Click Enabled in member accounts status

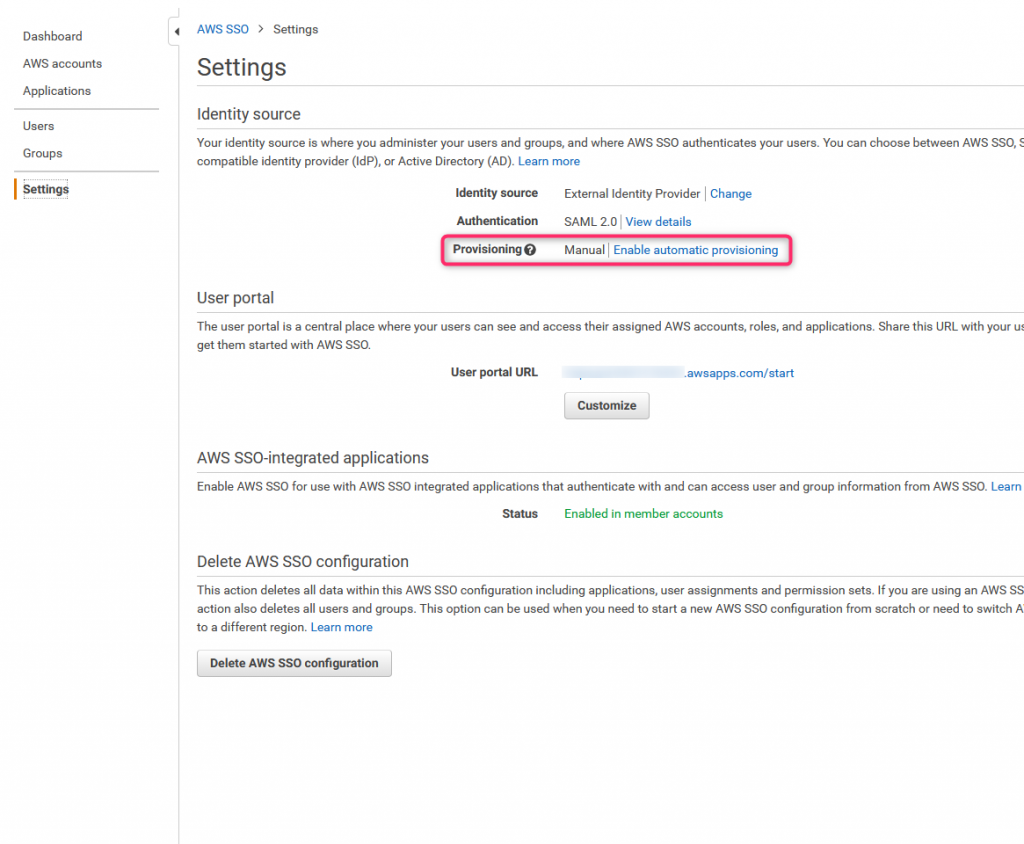[643, 514]
